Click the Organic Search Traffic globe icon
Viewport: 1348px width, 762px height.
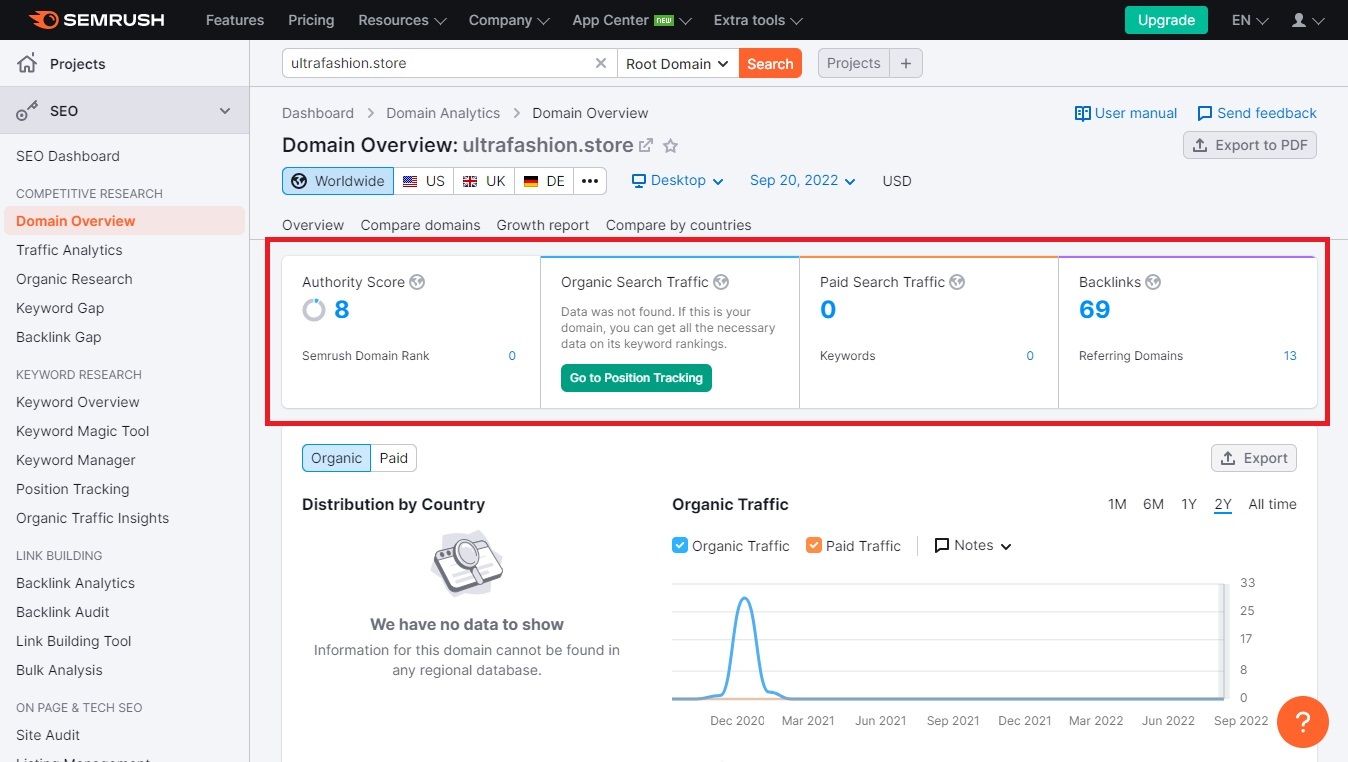click(x=722, y=282)
